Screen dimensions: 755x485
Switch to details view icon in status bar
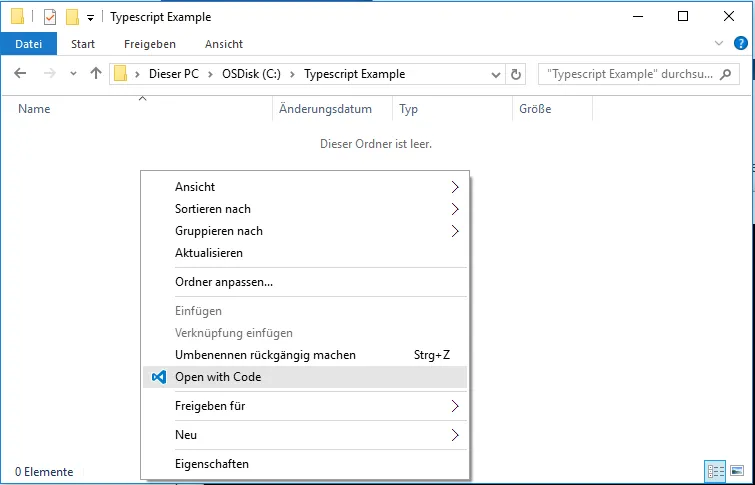[715, 471]
